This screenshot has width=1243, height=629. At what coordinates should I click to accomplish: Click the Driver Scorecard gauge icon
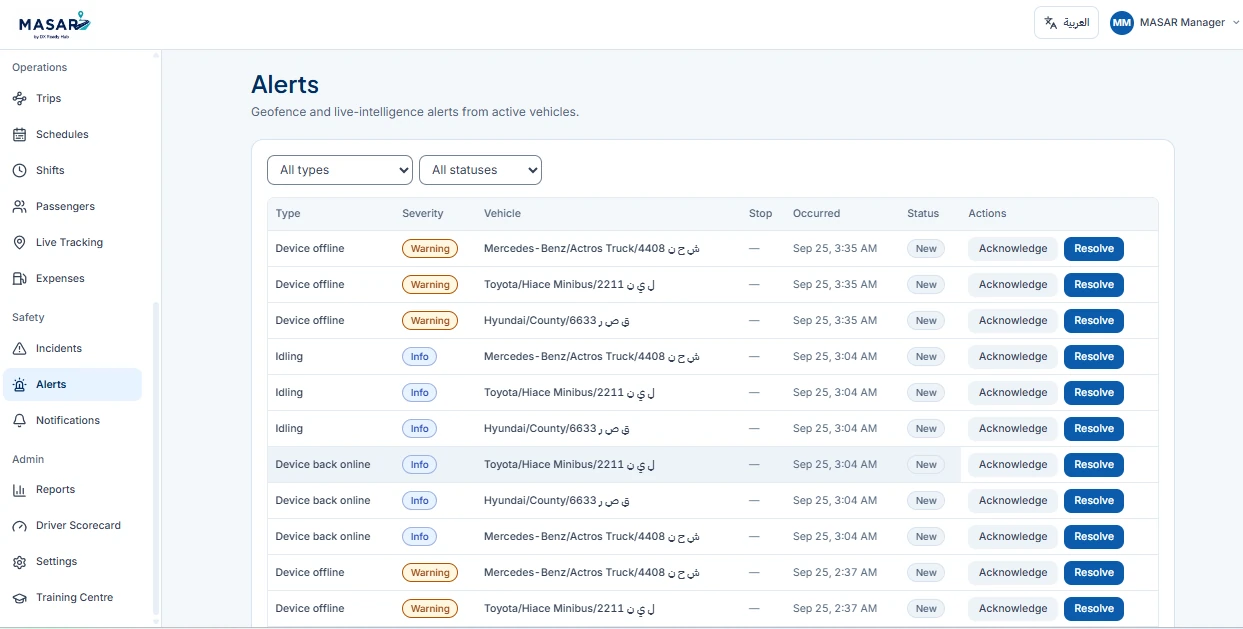19,526
